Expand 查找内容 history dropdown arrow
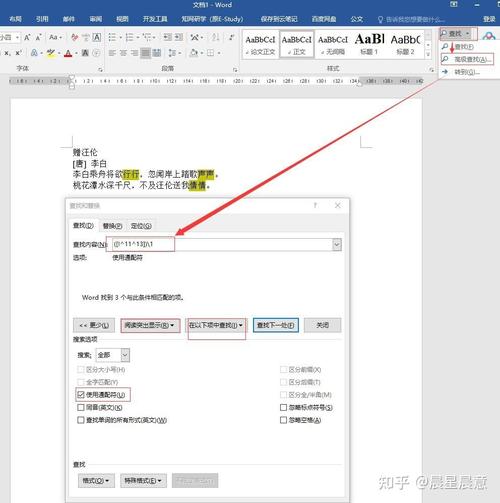Screen dimensions: 500x503 [337, 245]
